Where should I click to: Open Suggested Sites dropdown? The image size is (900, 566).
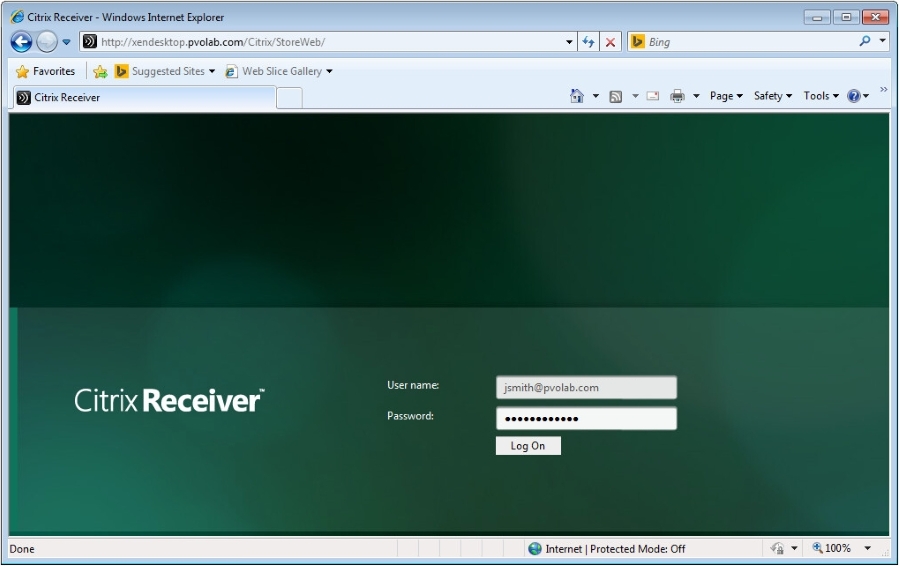click(165, 71)
